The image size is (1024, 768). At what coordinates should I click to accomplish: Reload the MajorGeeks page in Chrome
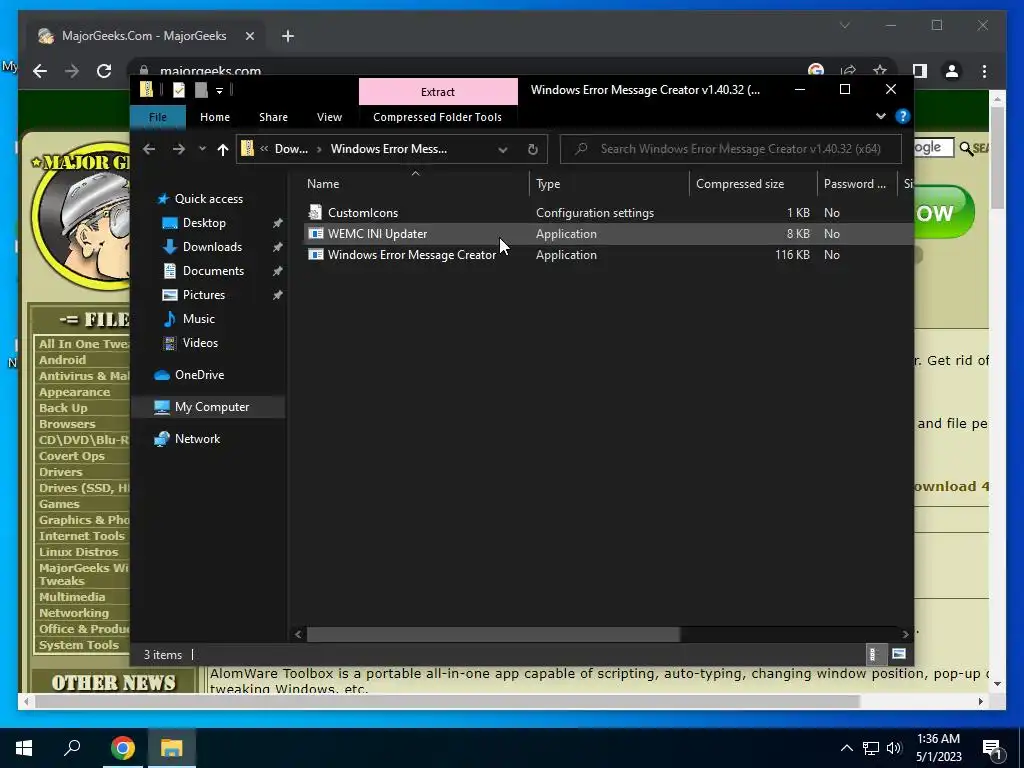click(104, 71)
